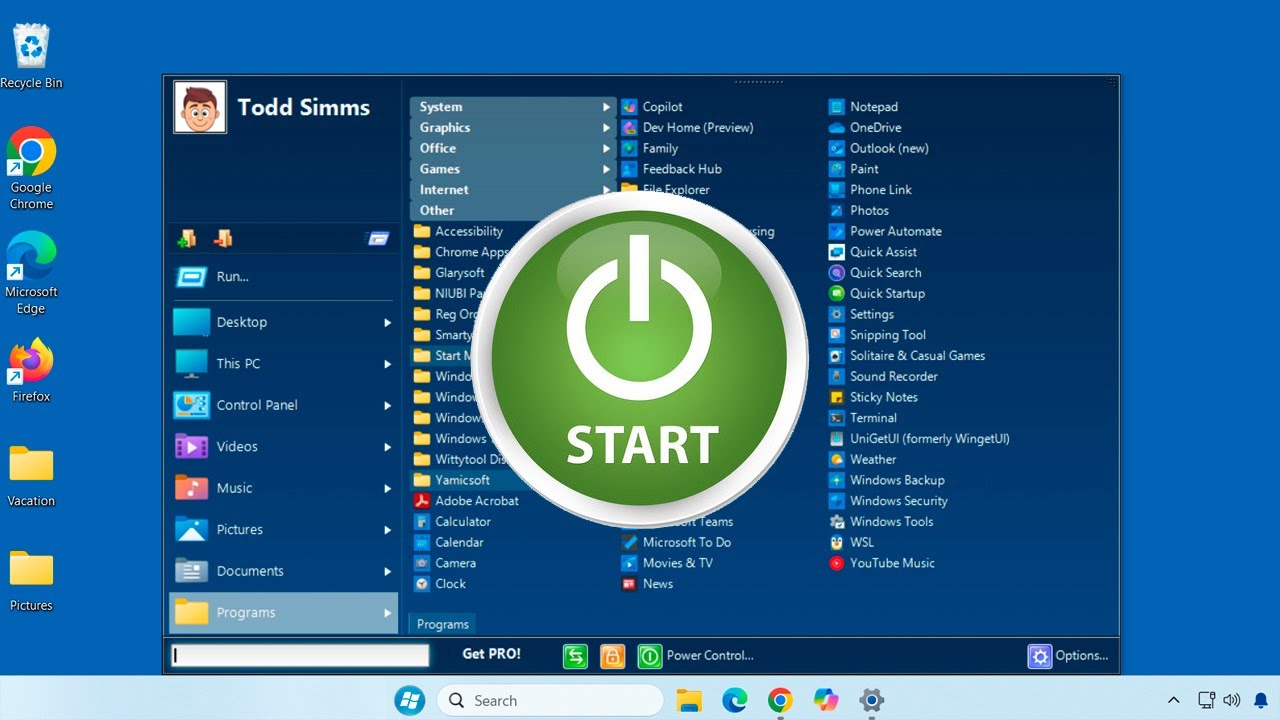Open the Vacation folder on desktop
1280x720 pixels.
(x=31, y=476)
